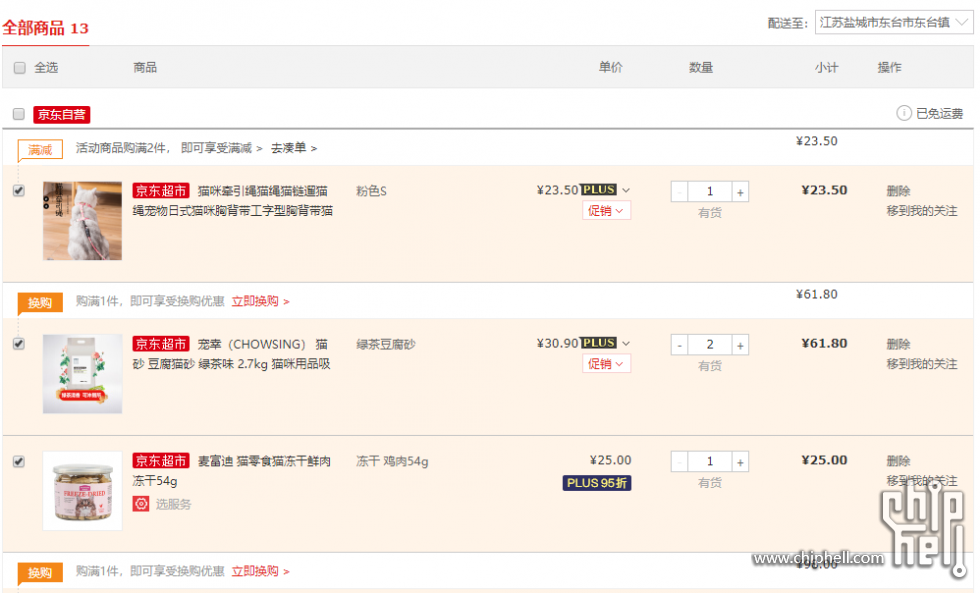Click the PLUS 95折 badge

597,483
